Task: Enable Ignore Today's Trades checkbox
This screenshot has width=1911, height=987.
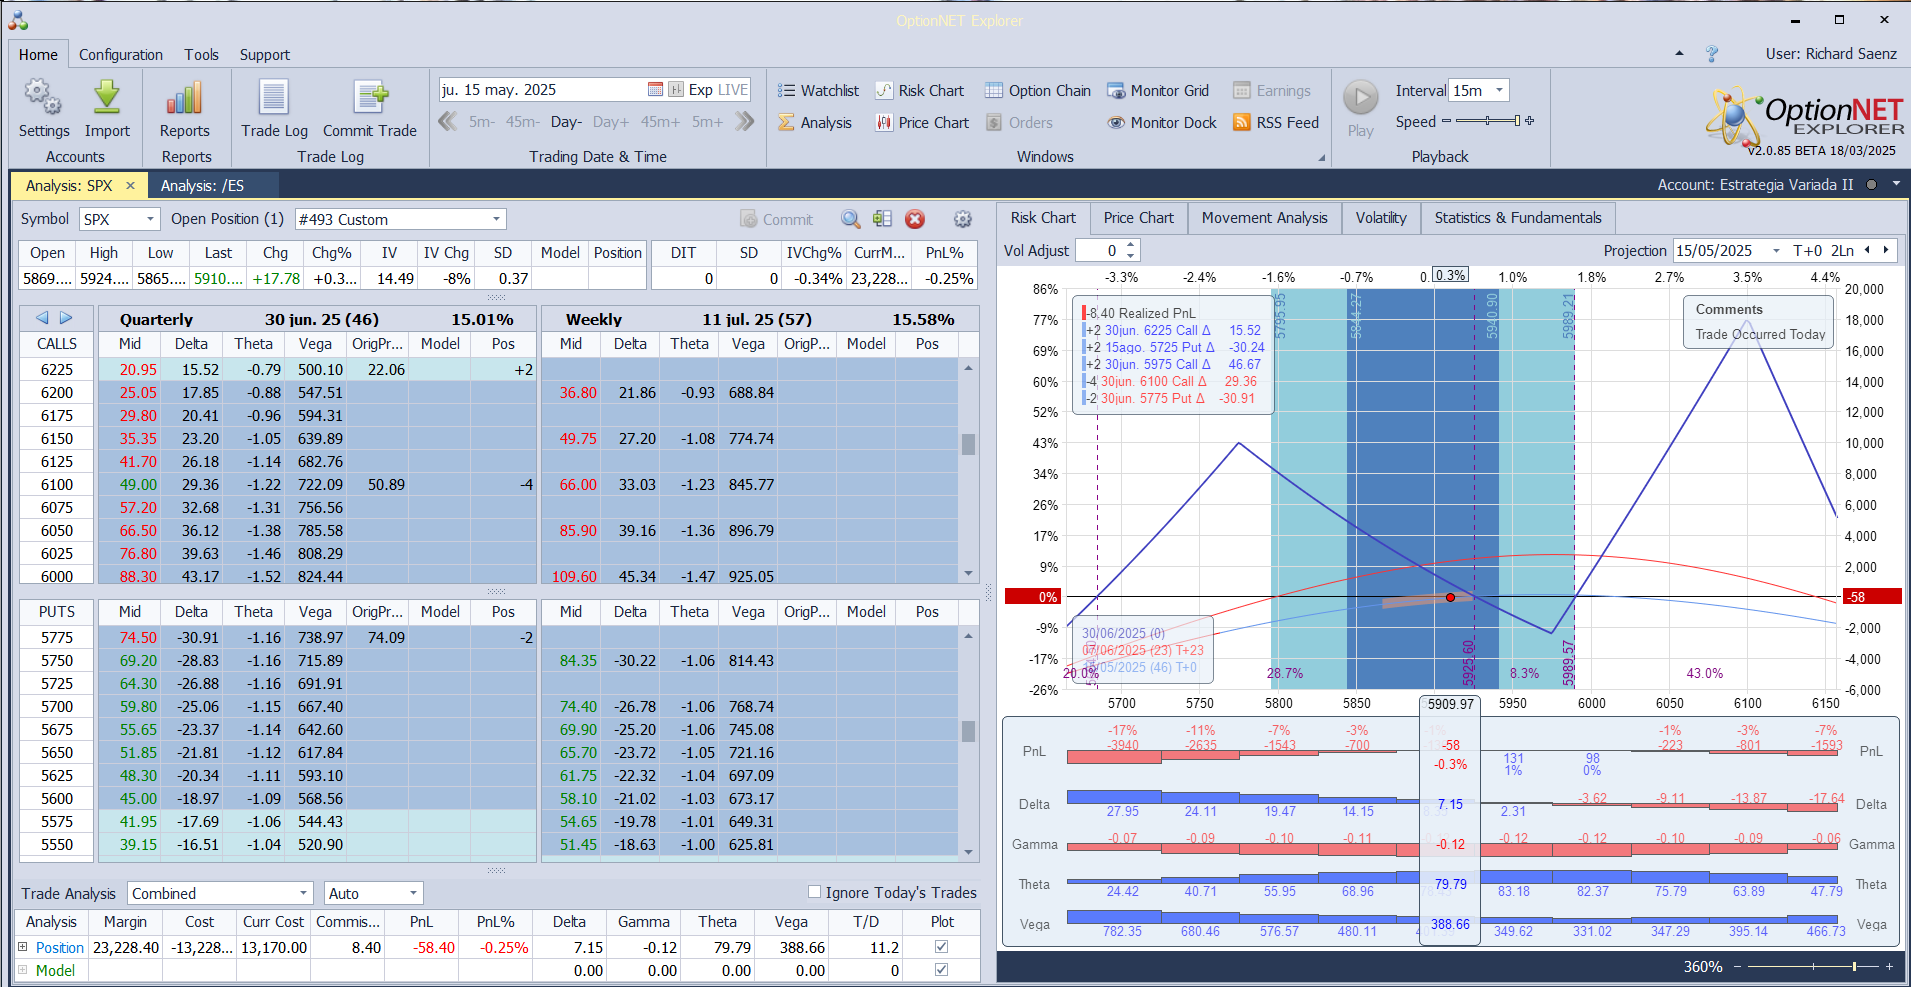Action: tap(814, 892)
